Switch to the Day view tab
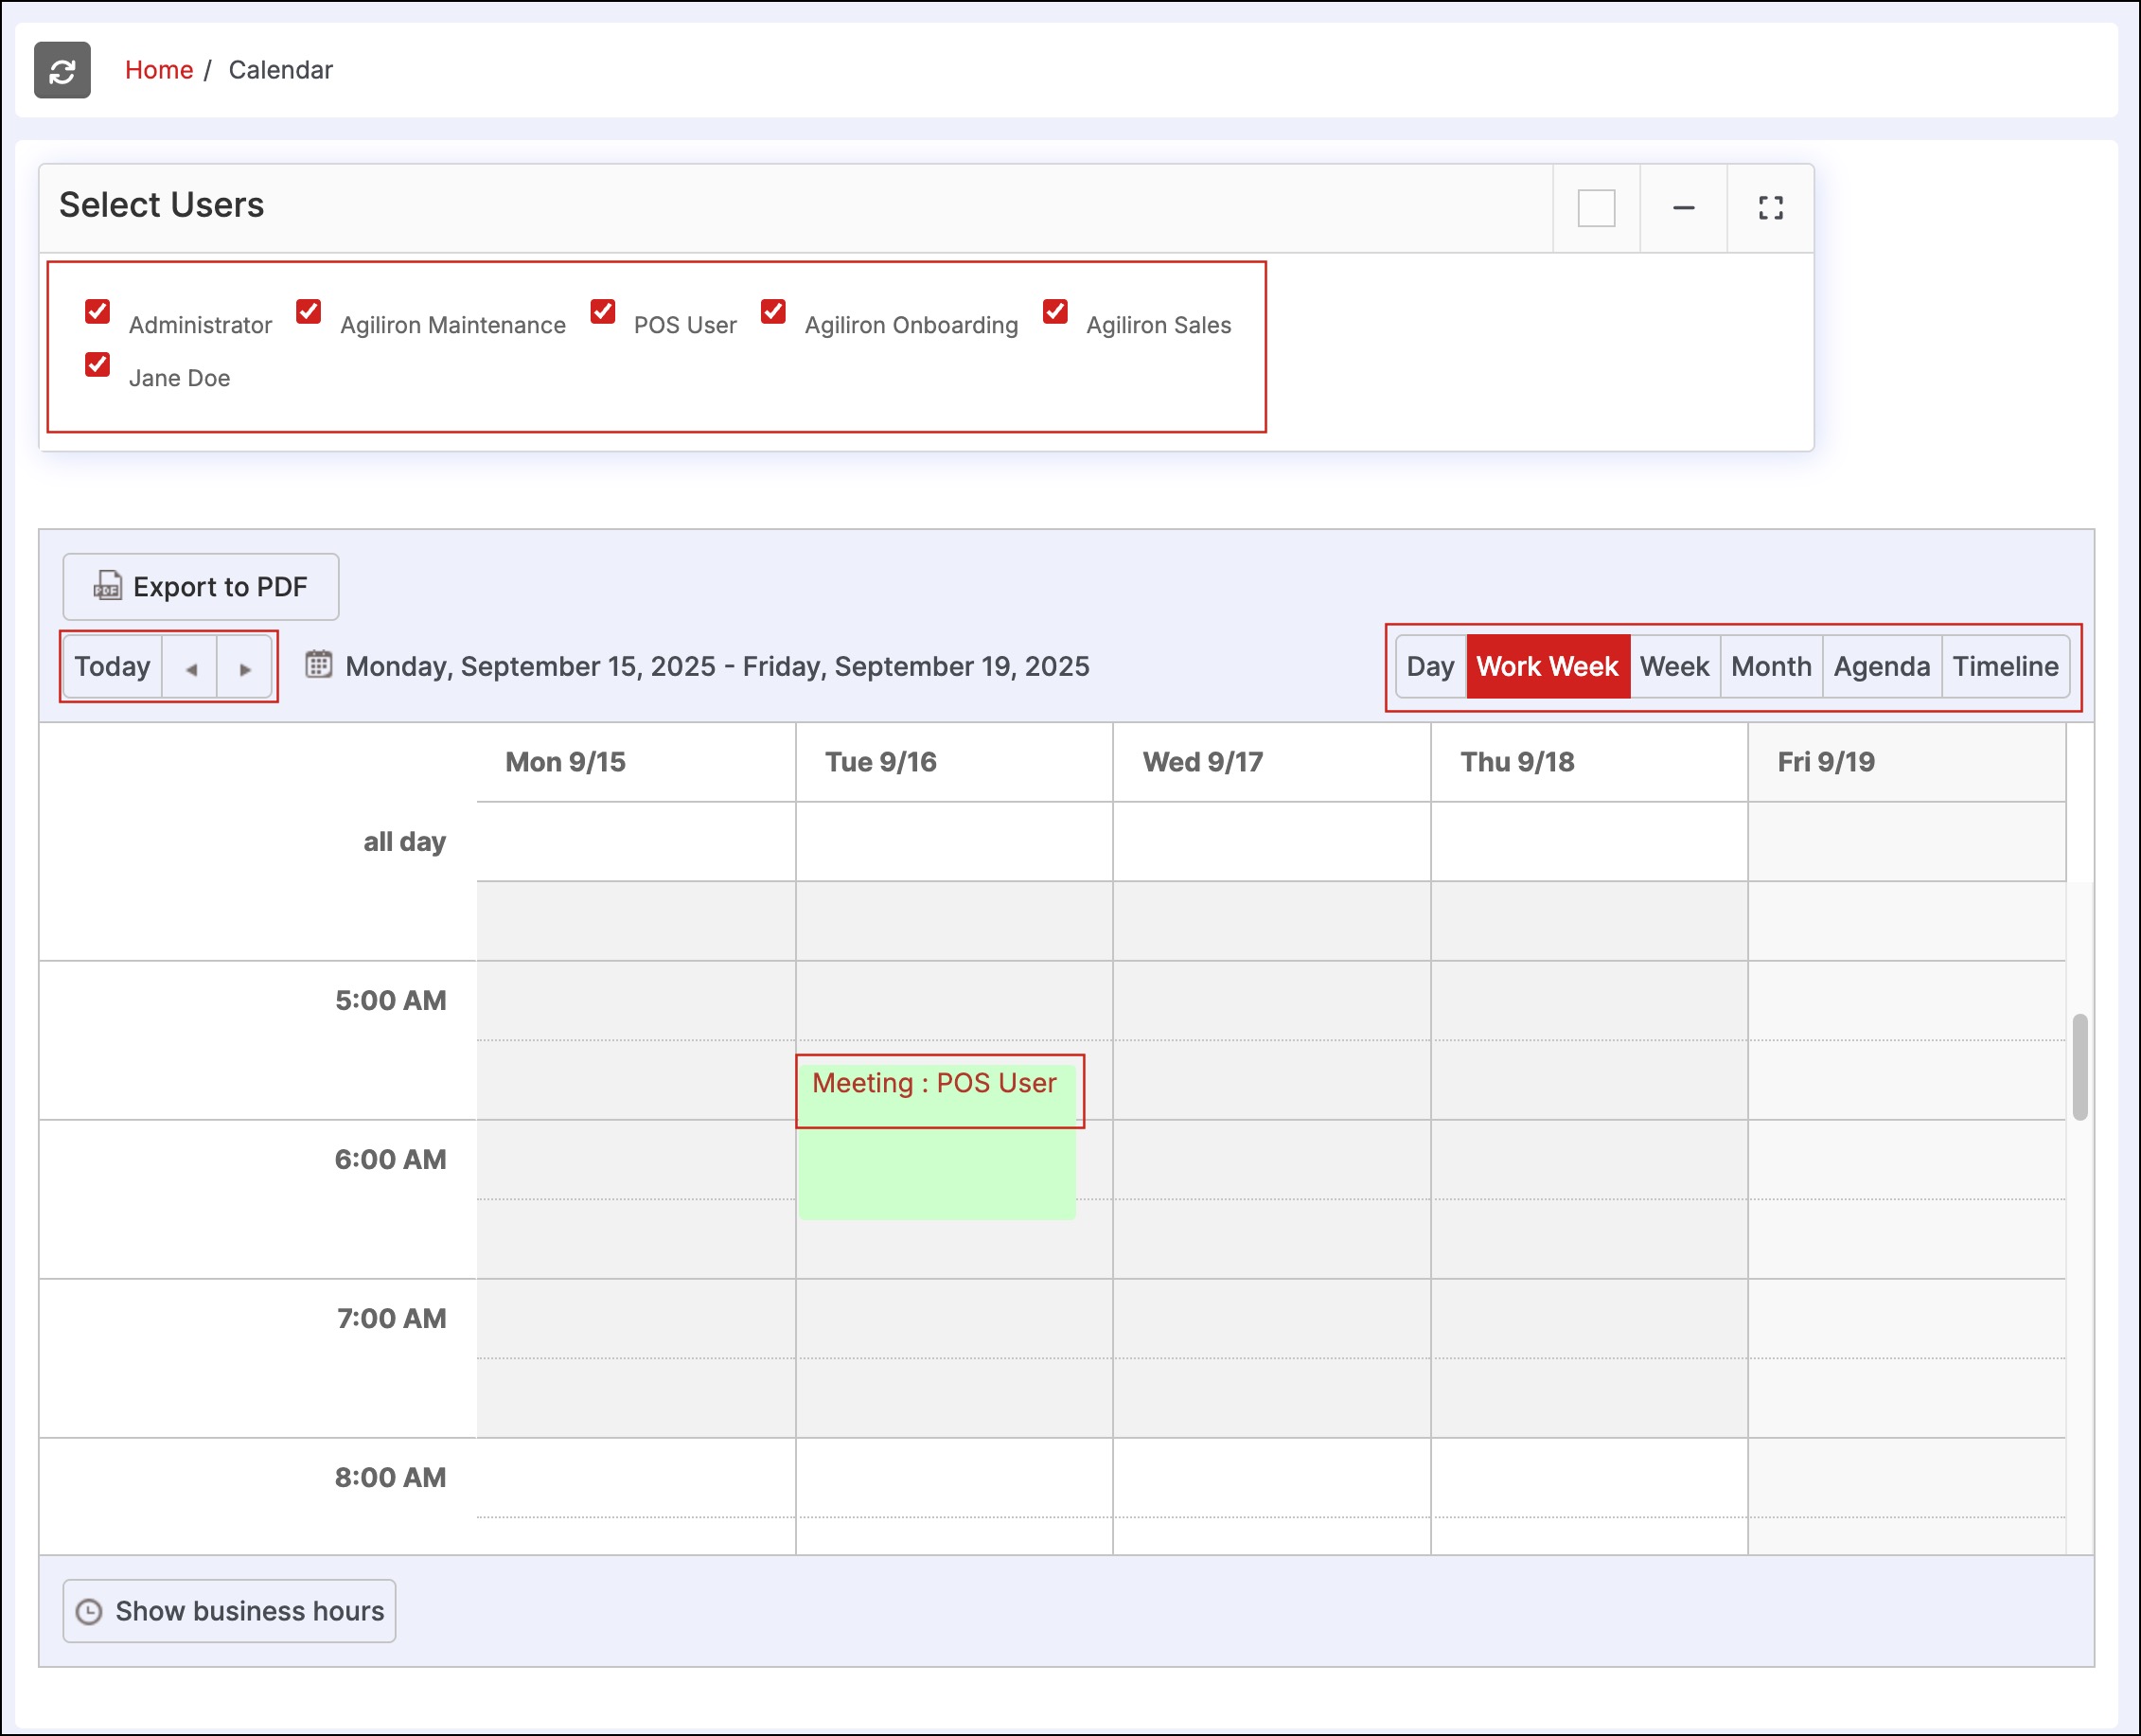 pyautogui.click(x=1430, y=666)
